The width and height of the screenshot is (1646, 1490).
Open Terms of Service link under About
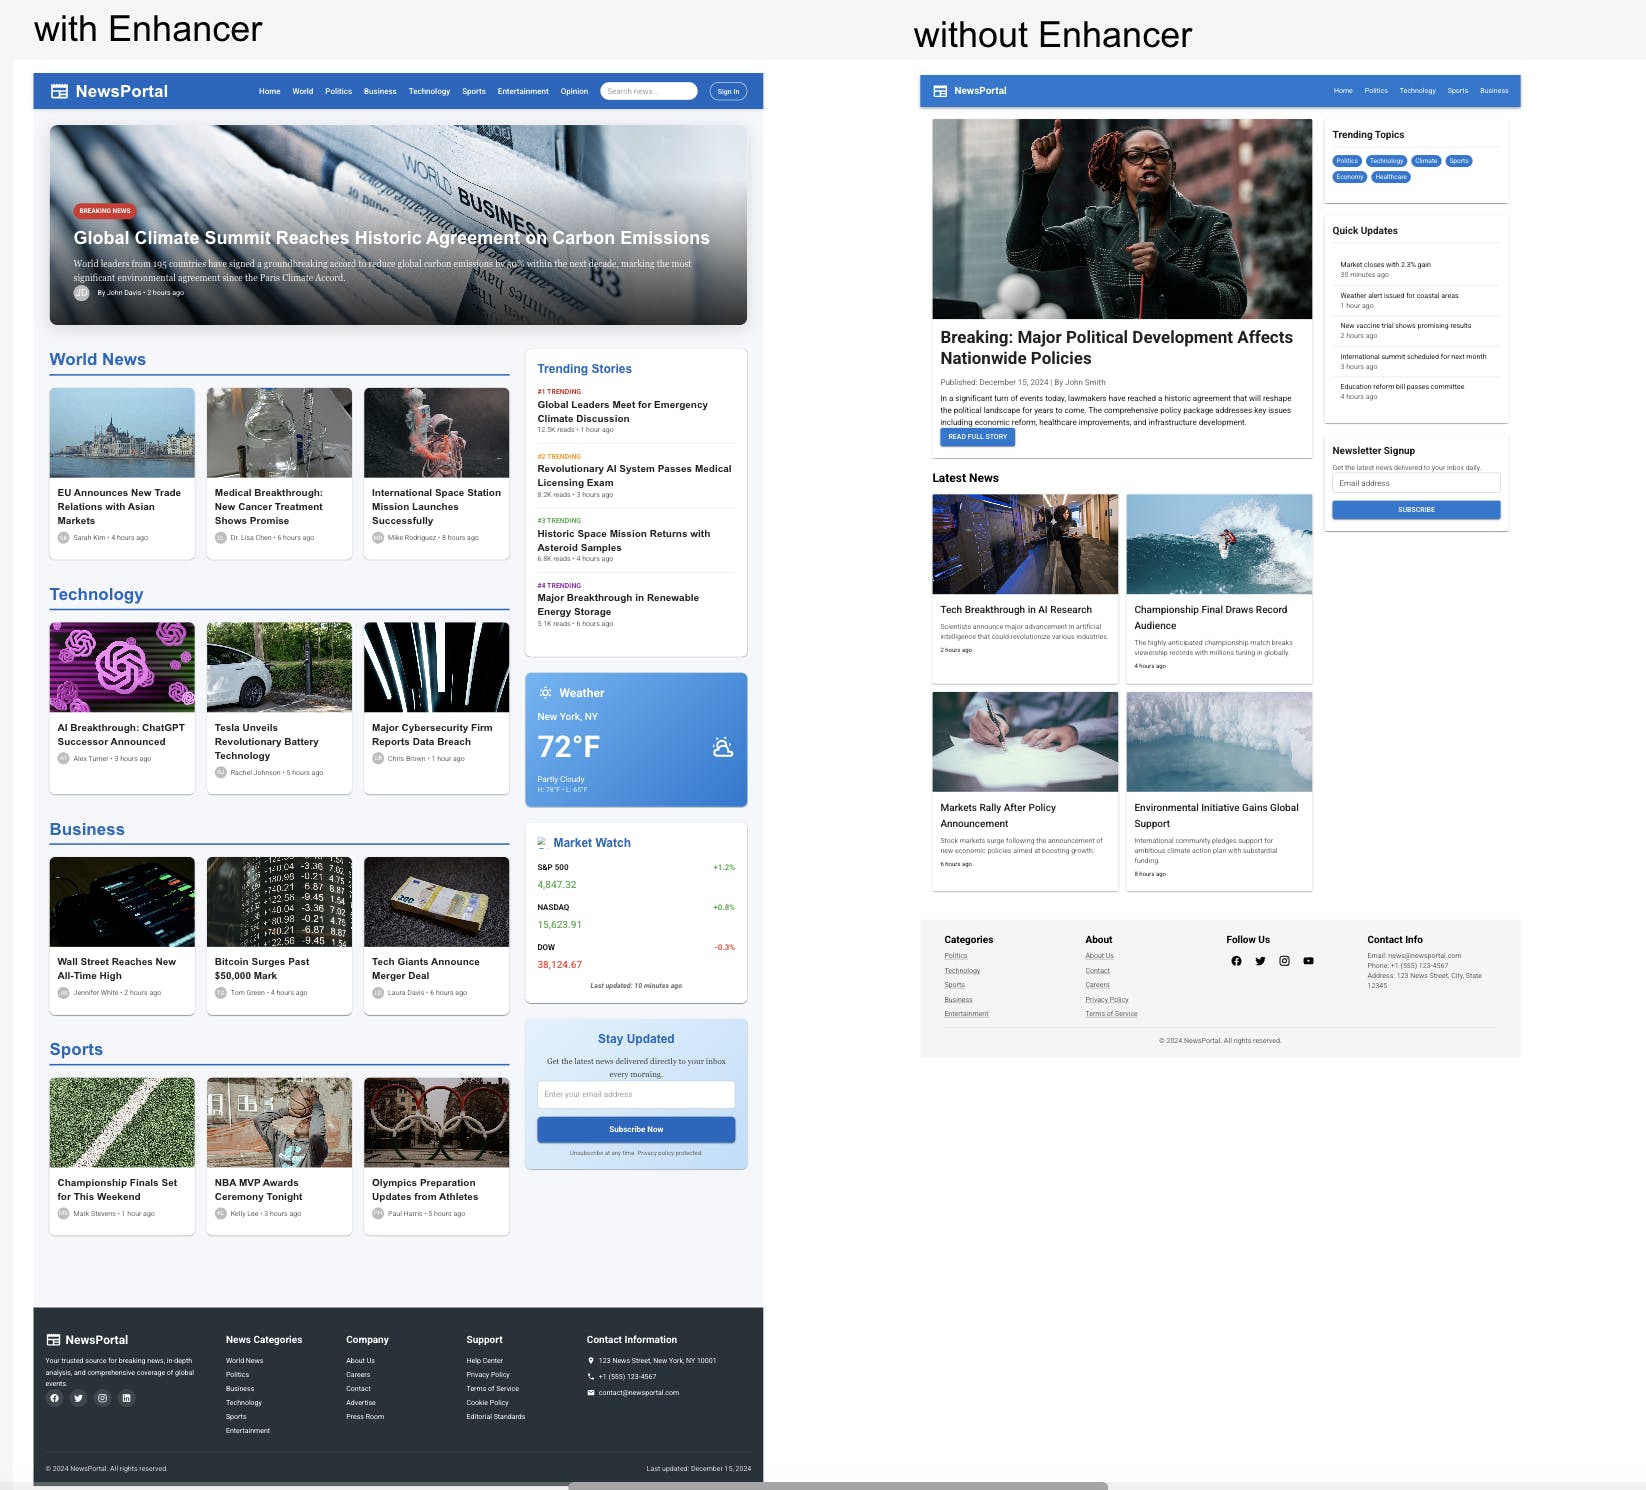pos(1111,1014)
